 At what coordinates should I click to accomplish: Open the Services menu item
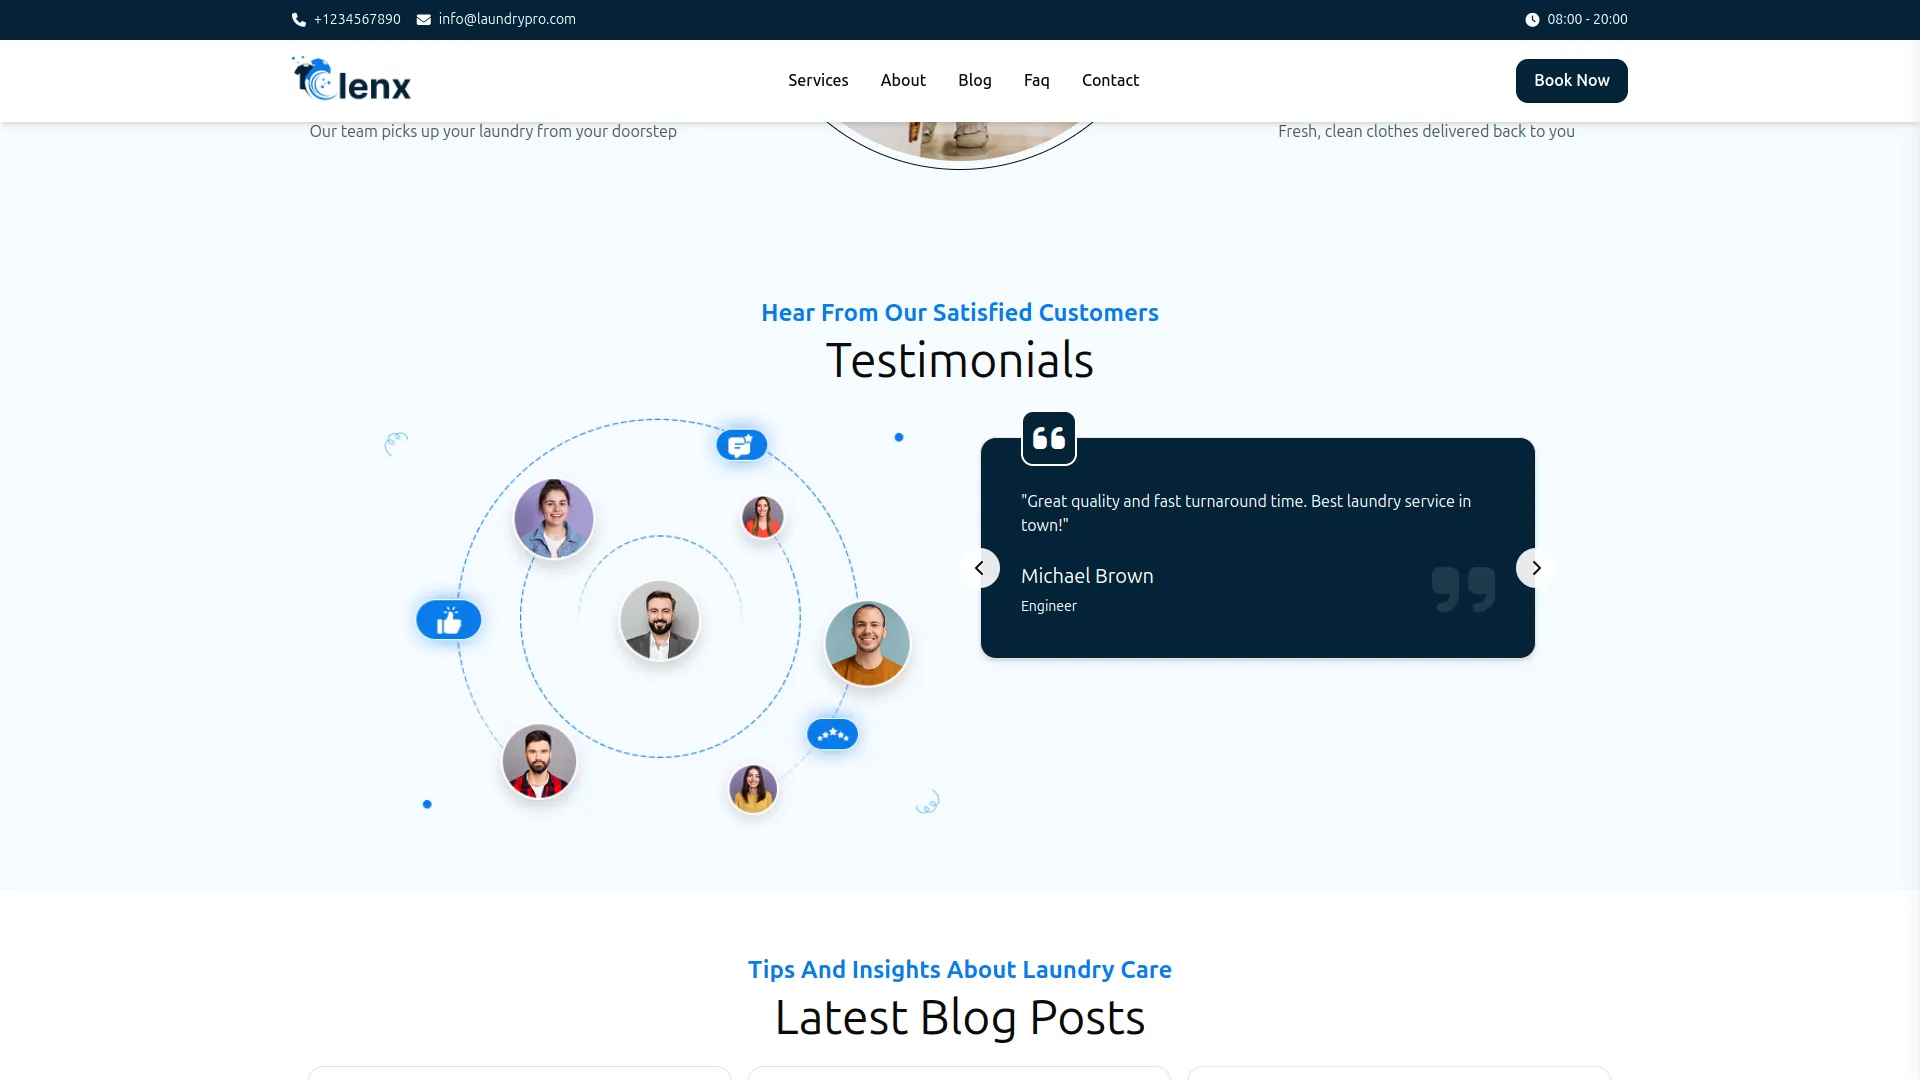coord(818,80)
